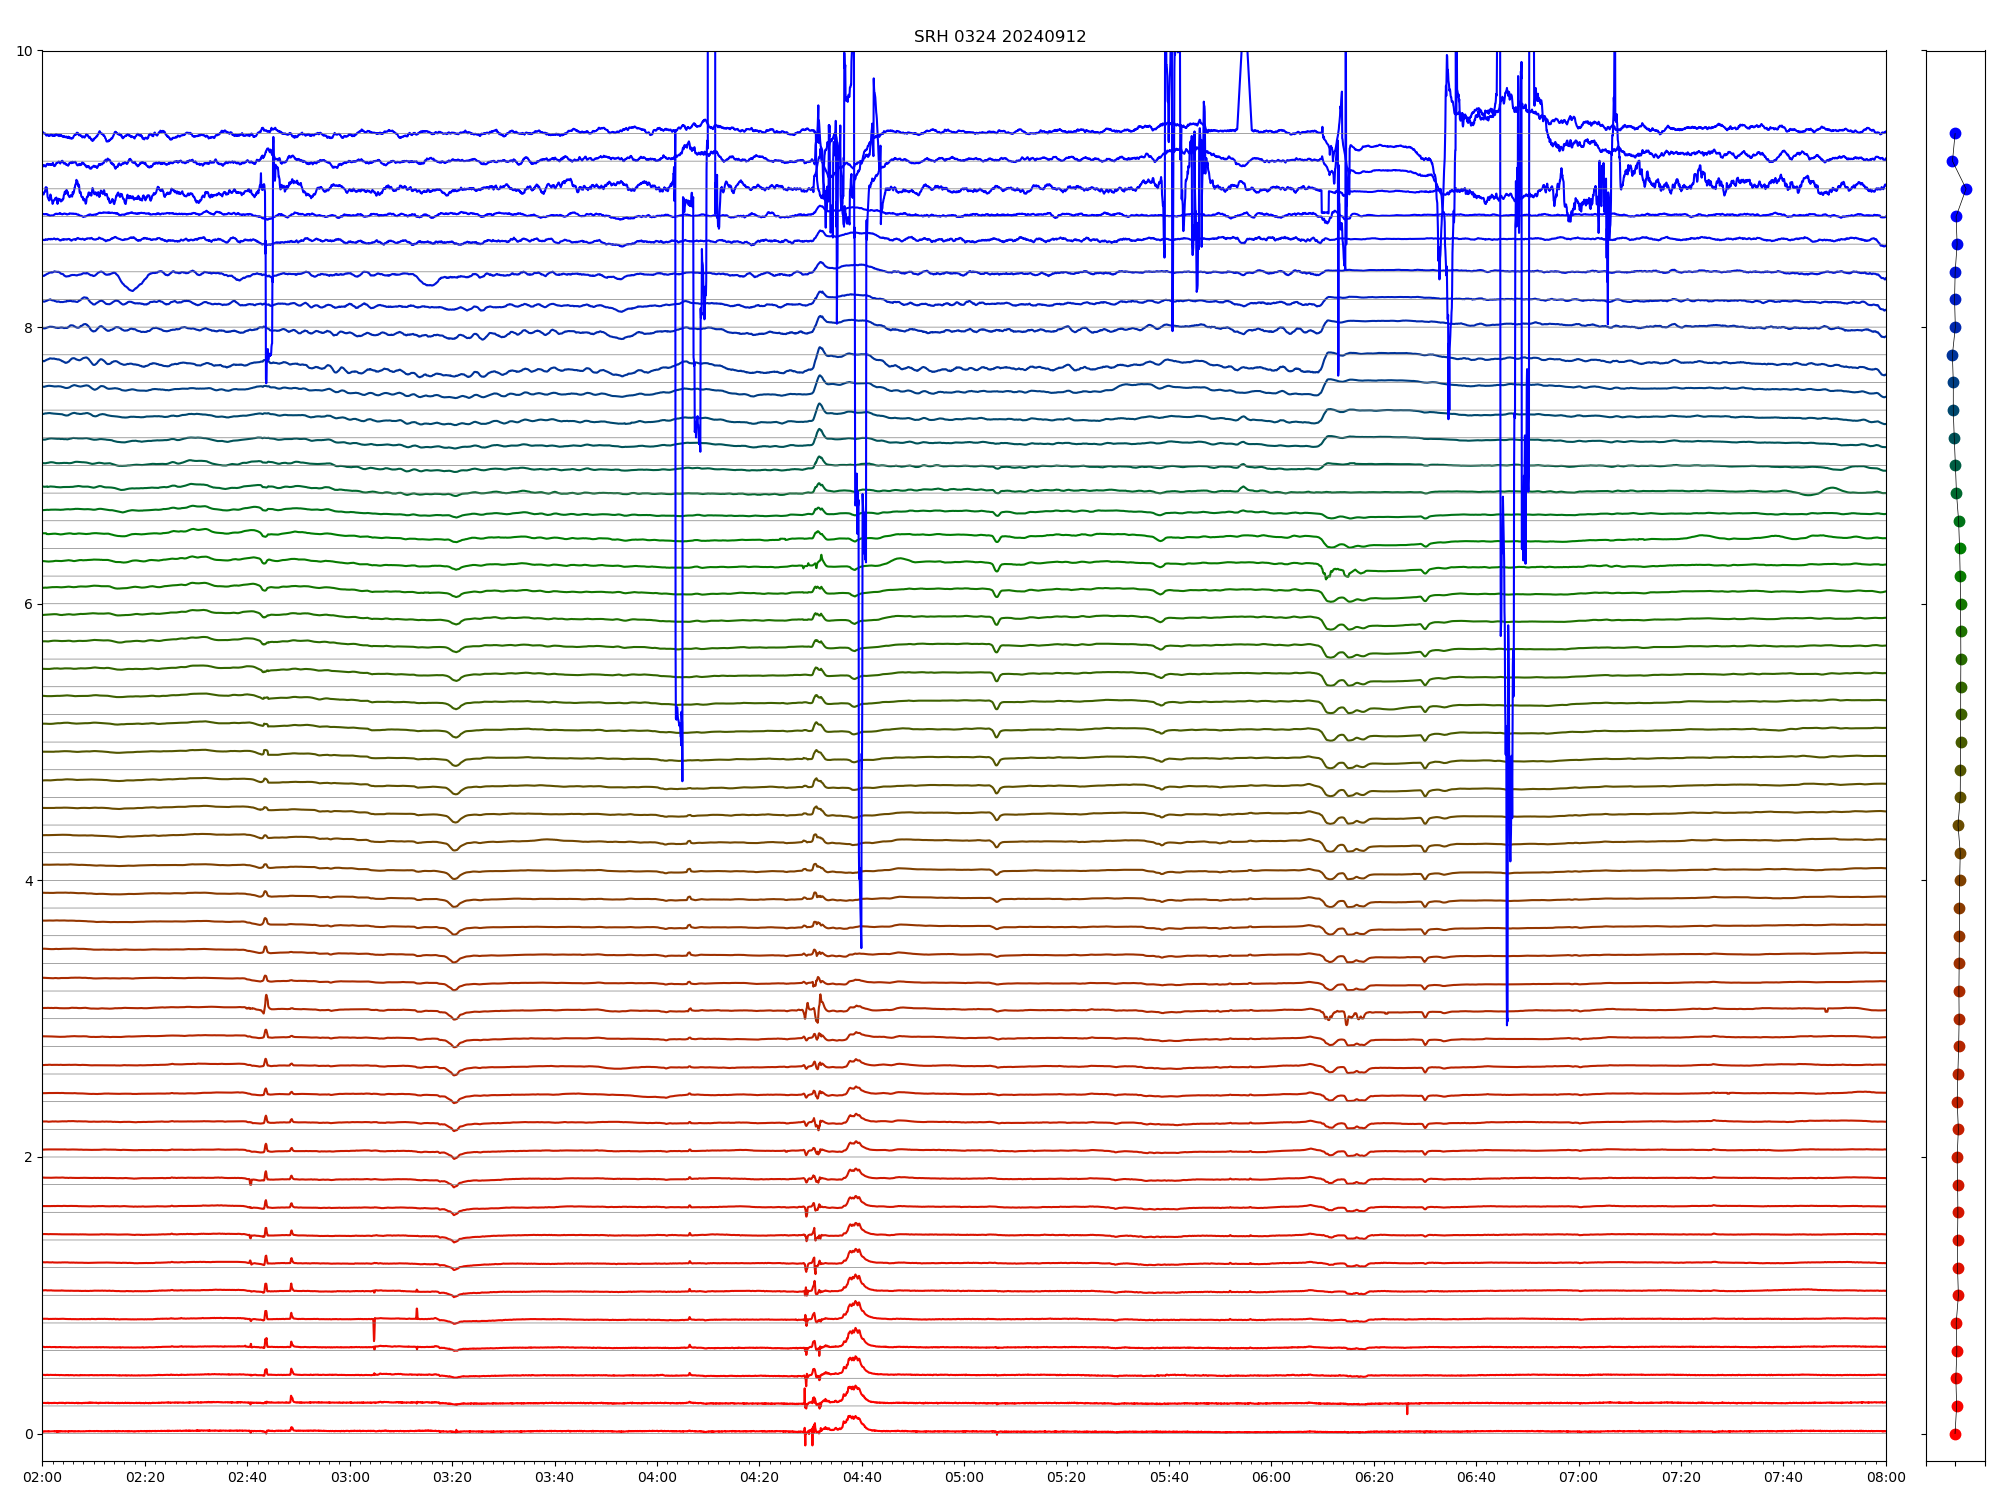Click the 05:00 time axis label
The image size is (2000, 1500).
pos(964,1477)
